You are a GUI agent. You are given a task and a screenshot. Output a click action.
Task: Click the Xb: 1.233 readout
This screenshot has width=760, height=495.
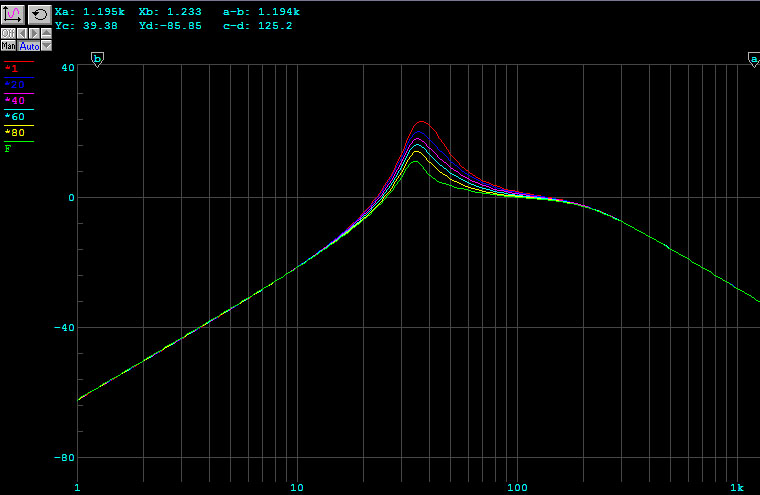(x=170, y=12)
